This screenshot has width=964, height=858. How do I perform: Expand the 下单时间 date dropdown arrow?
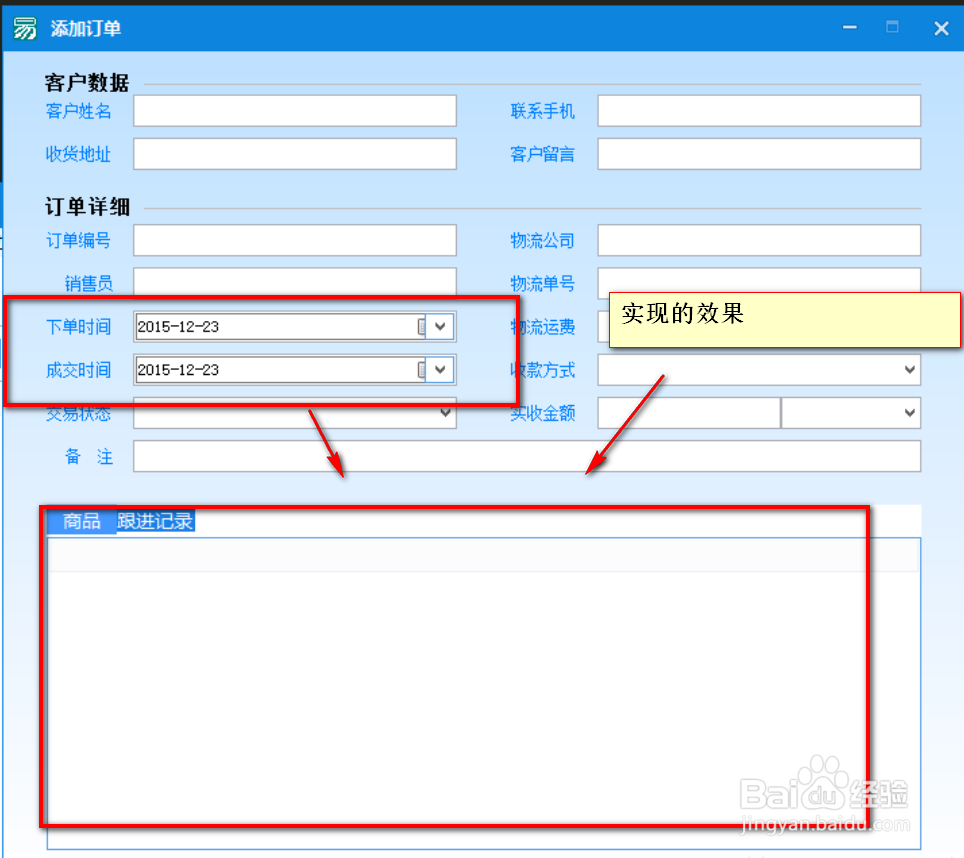pos(440,326)
